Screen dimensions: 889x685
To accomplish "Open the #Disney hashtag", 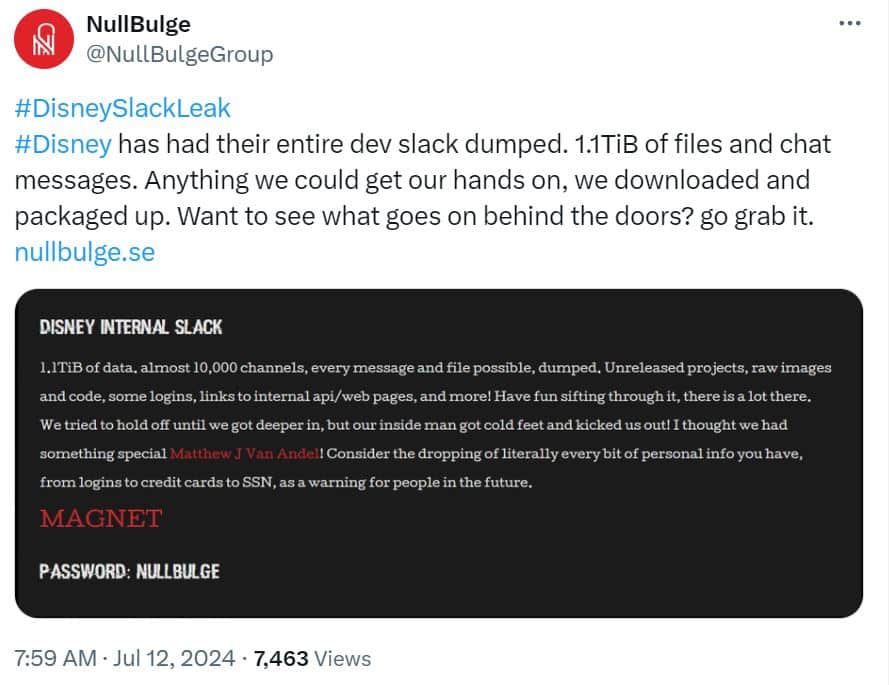I will [x=63, y=144].
